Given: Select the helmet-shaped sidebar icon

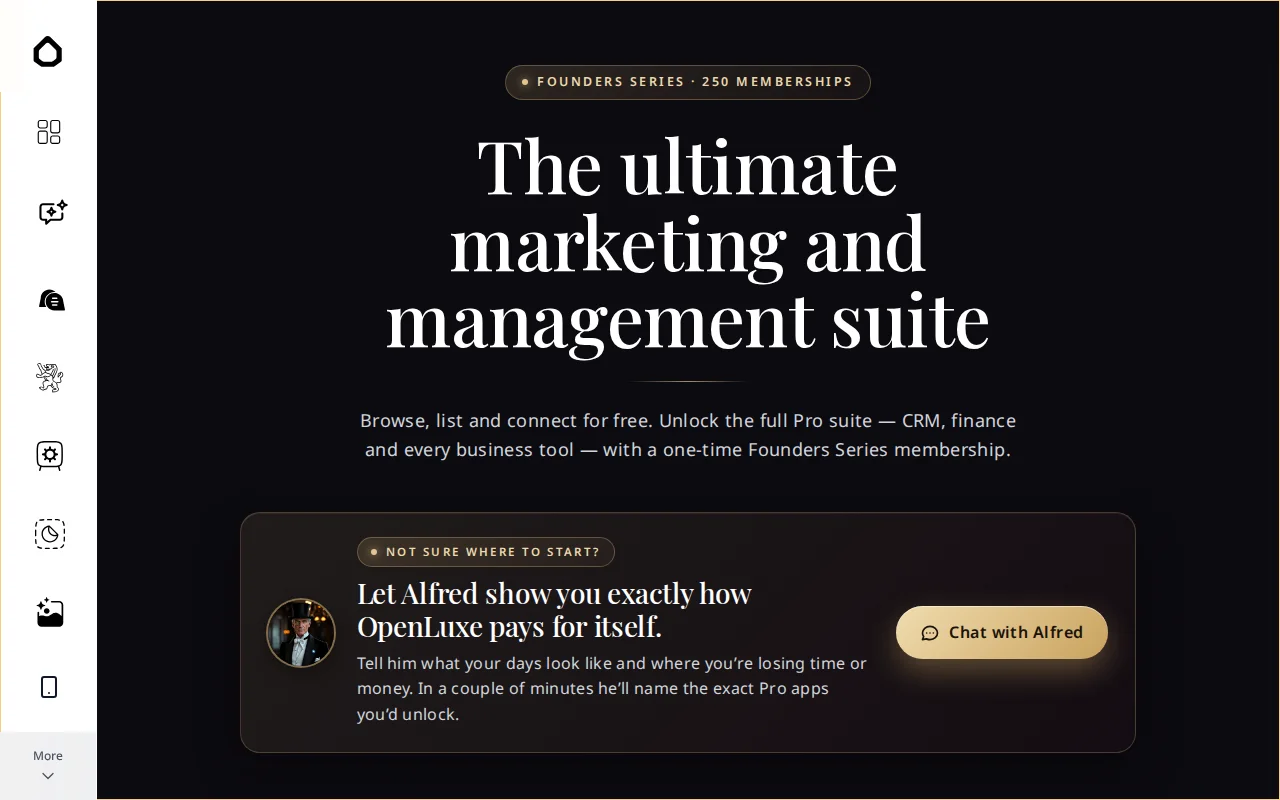Looking at the screenshot, I should [51, 300].
